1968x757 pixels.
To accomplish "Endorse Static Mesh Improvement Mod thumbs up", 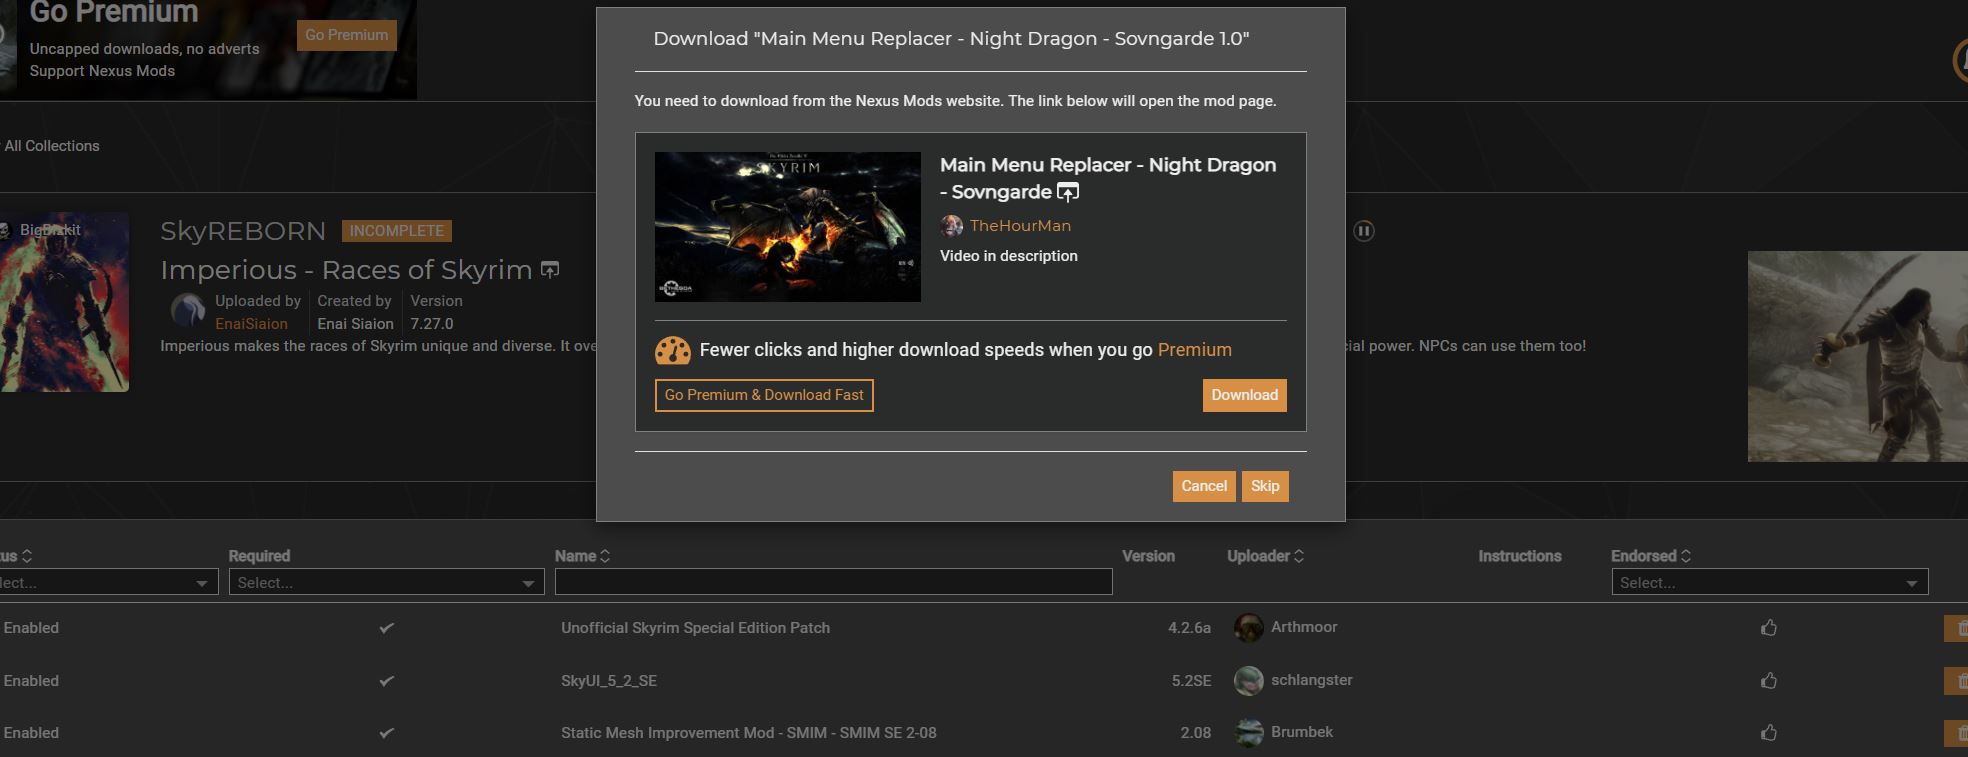I will [1769, 733].
